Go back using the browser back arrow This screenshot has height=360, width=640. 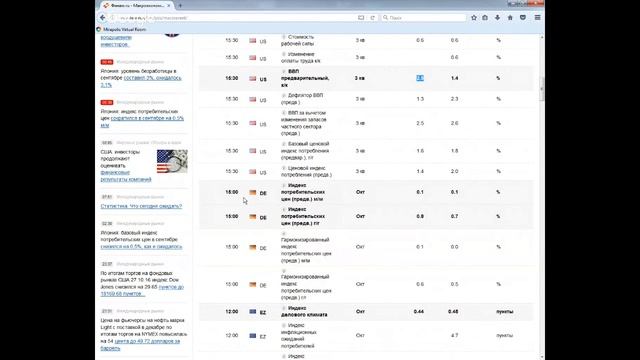tap(102, 18)
